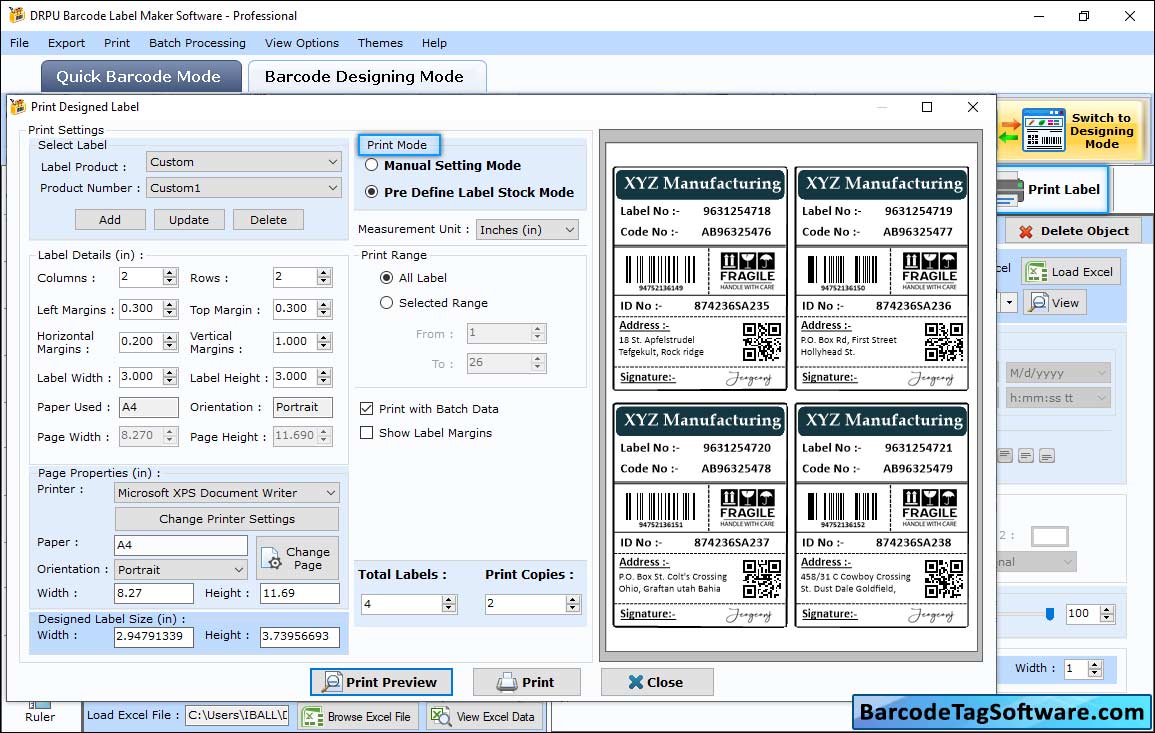This screenshot has width=1155, height=733.
Task: Click the Total Labels input field
Action: [401, 604]
